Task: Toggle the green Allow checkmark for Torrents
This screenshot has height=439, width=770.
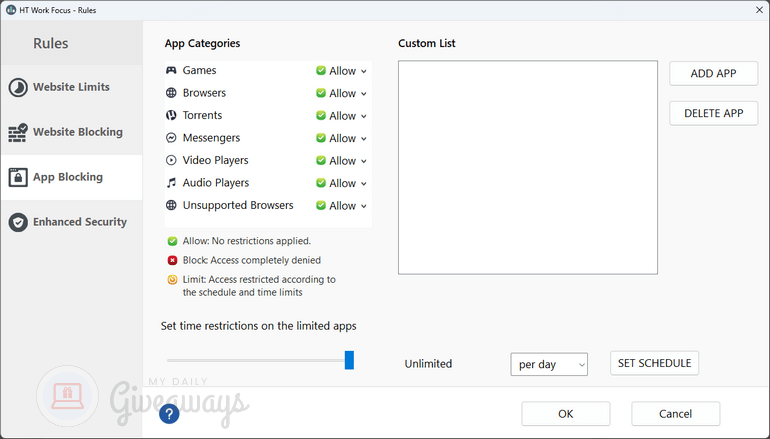Action: click(x=321, y=116)
